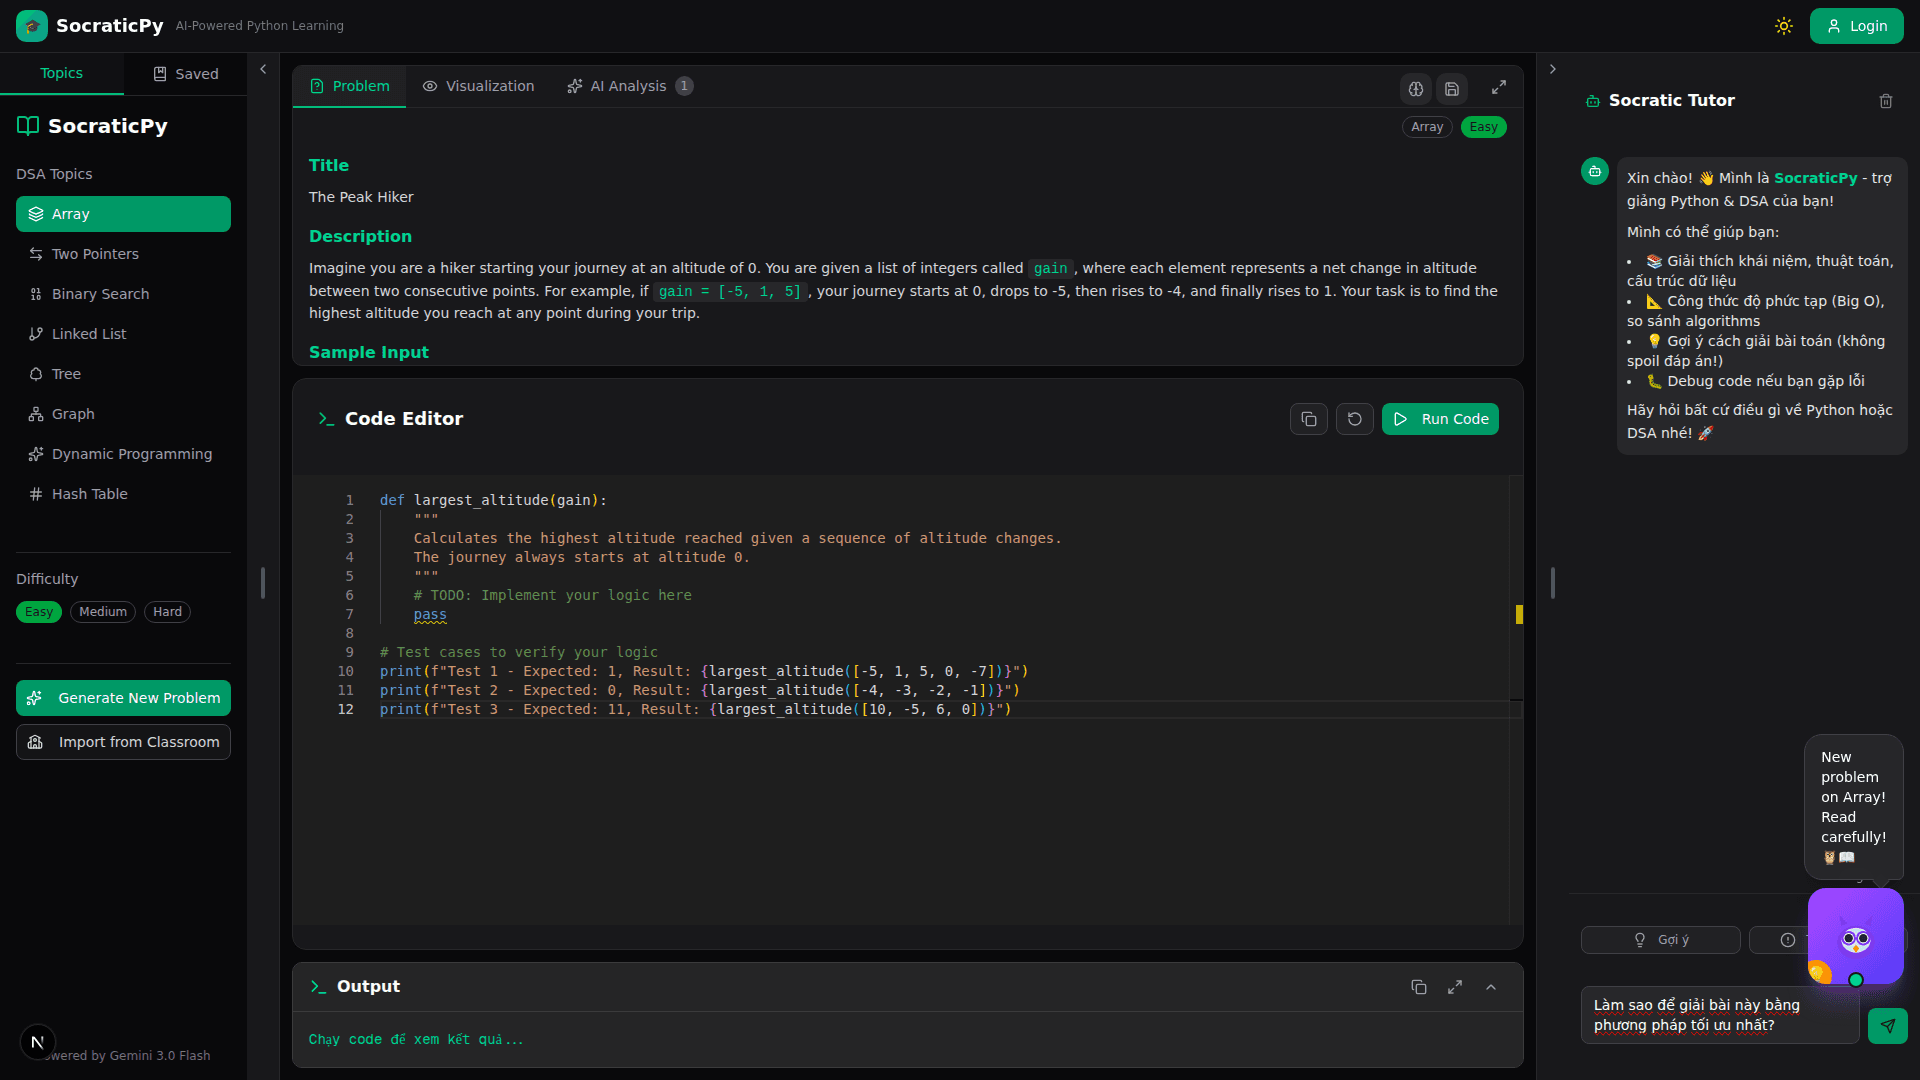Reset code with the editor's reset icon
Viewport: 1920px width, 1080px height.
(1354, 418)
